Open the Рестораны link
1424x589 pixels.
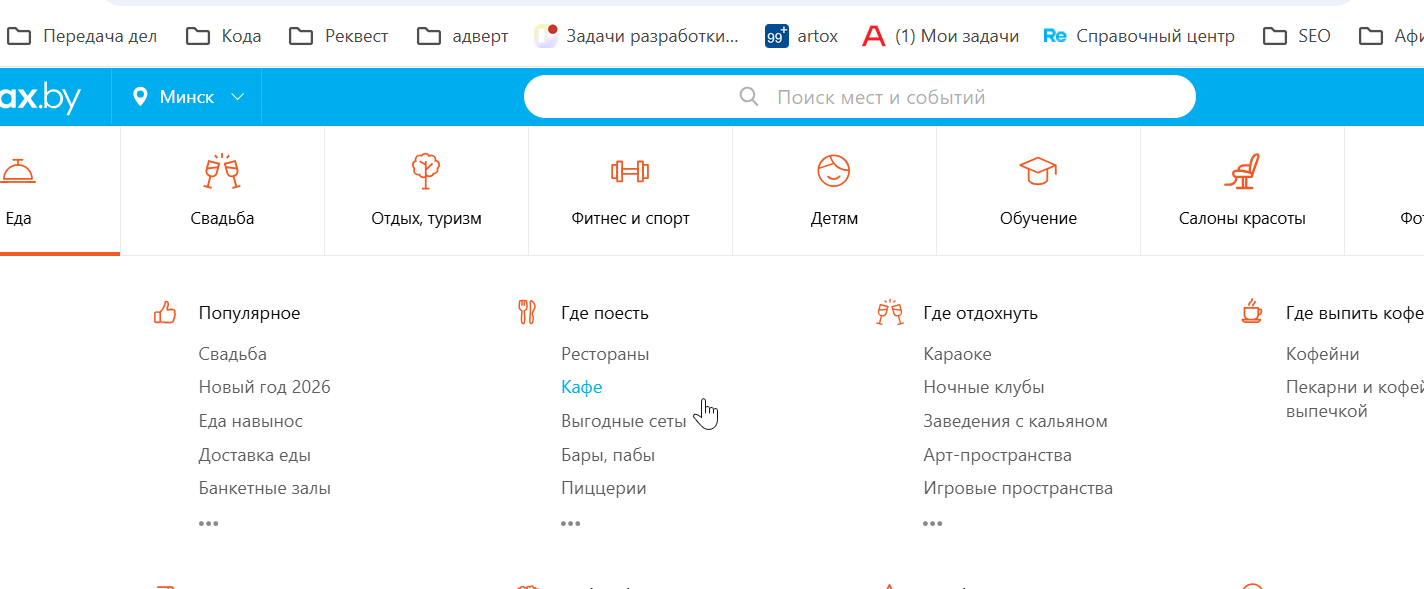coord(605,354)
